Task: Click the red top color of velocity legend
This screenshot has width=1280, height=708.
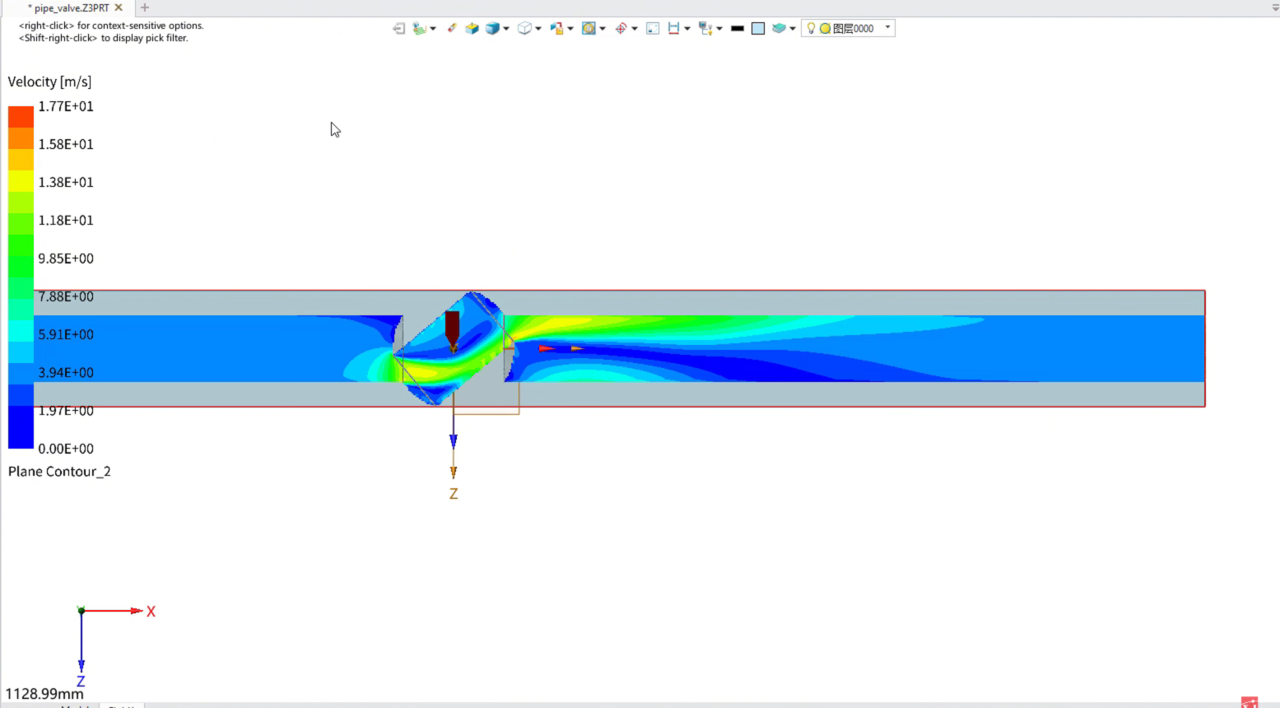Action: coord(21,117)
